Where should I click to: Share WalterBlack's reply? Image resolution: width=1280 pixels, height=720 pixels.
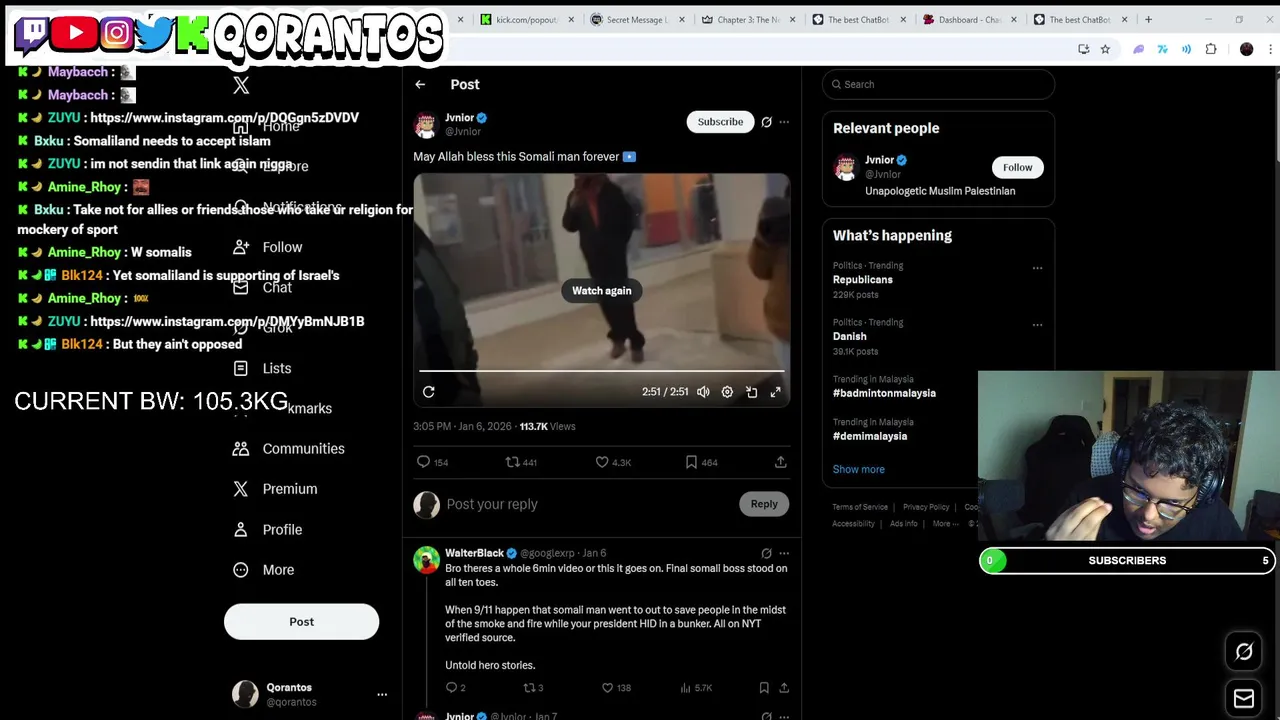coord(784,688)
